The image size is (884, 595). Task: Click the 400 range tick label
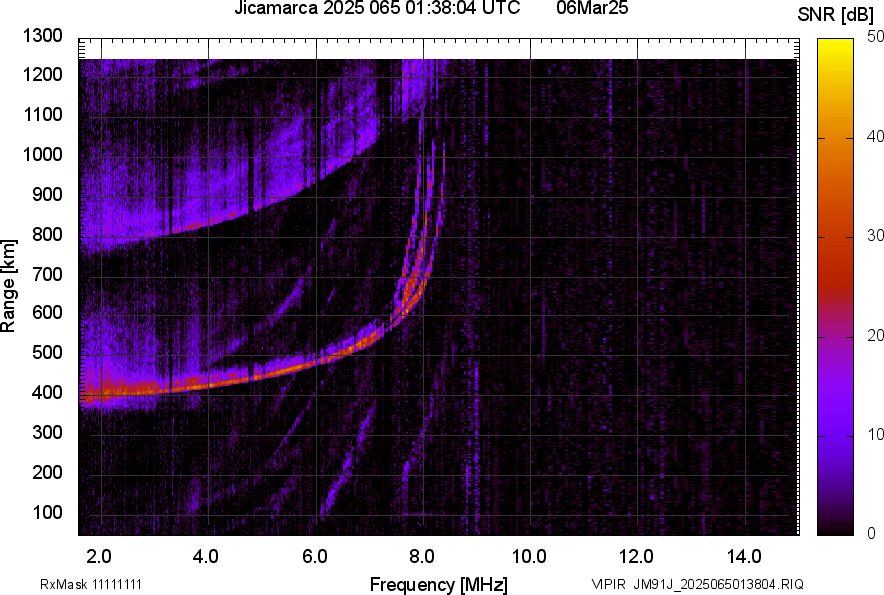47,392
